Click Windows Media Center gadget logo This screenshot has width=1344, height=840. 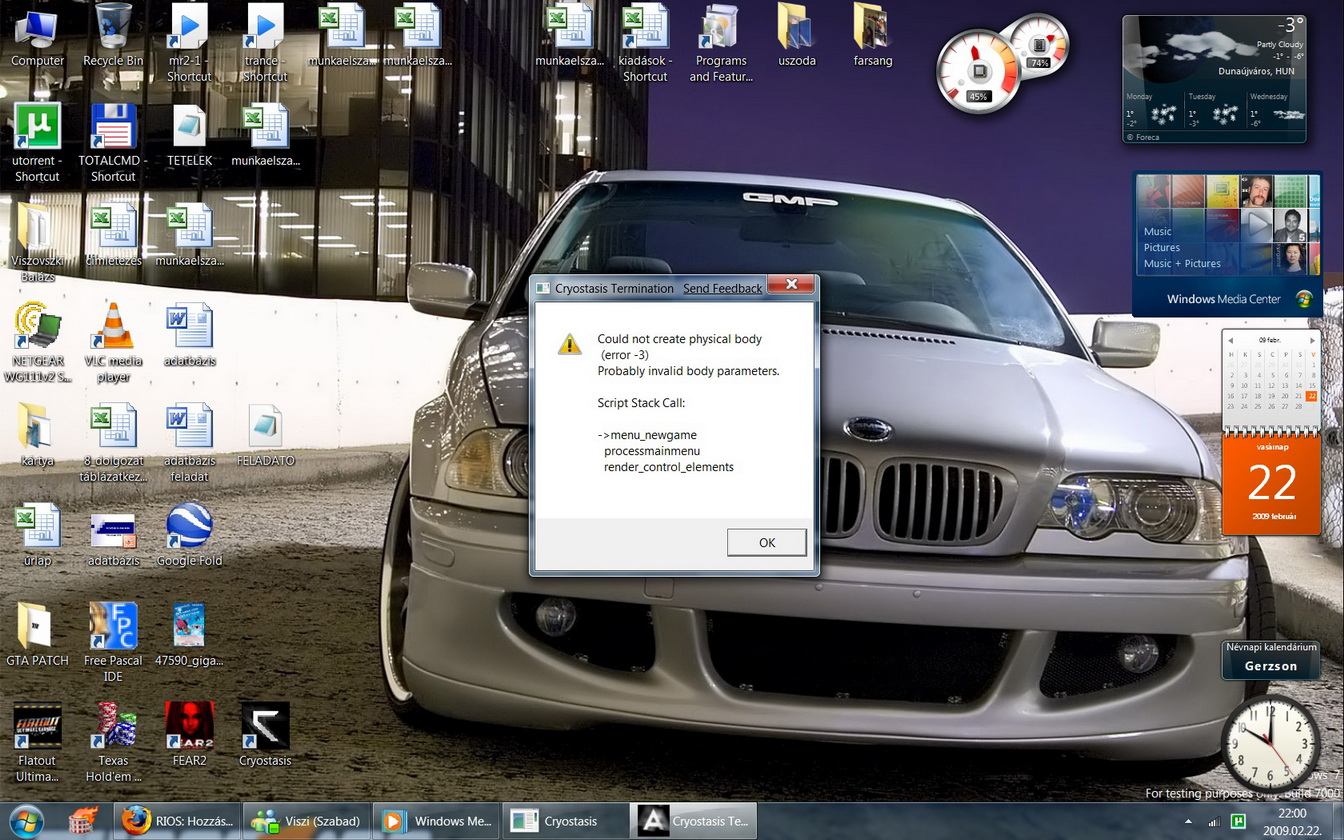click(1303, 299)
